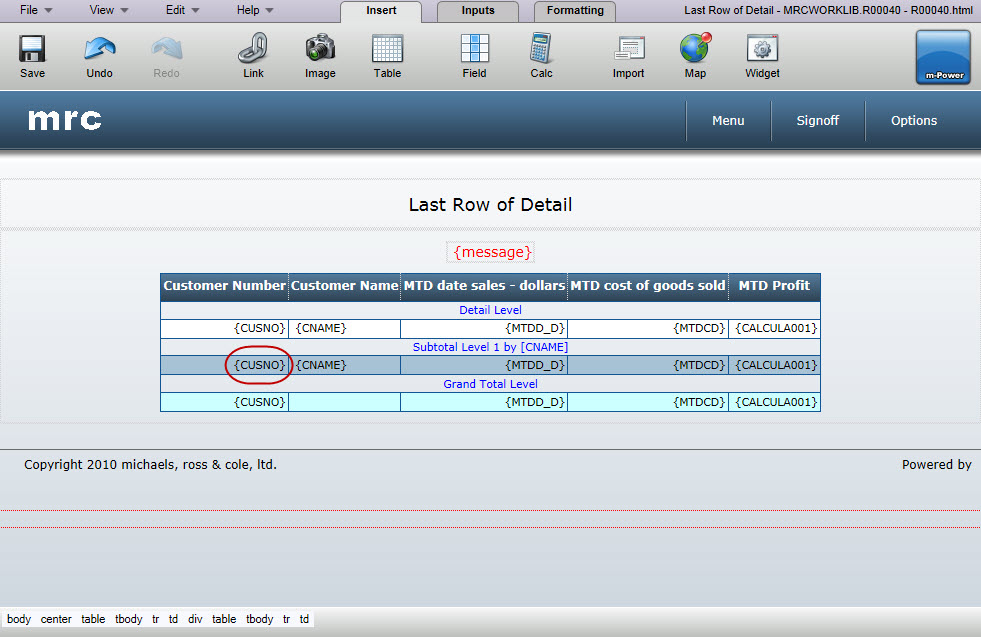
Task: Expand the Help menu
Action: pos(255,10)
